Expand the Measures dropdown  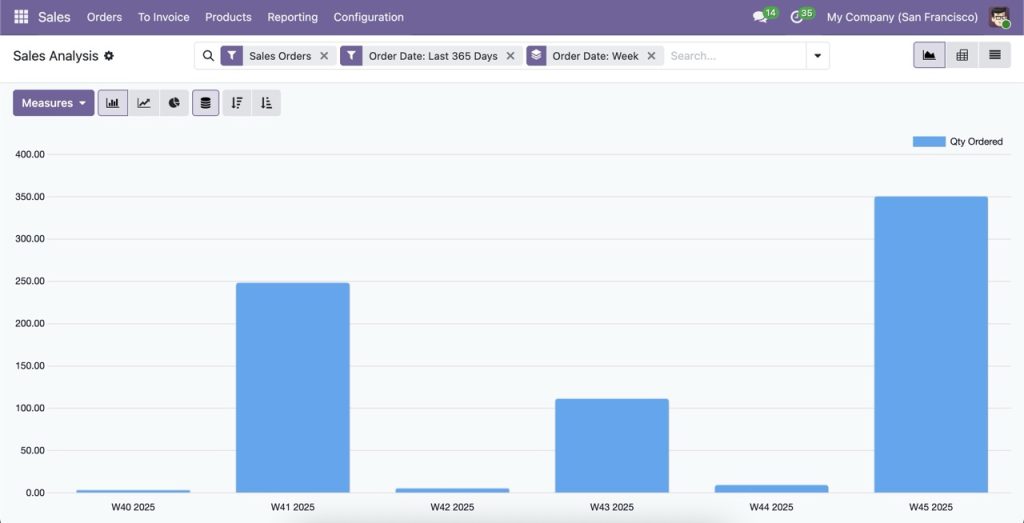coord(53,103)
